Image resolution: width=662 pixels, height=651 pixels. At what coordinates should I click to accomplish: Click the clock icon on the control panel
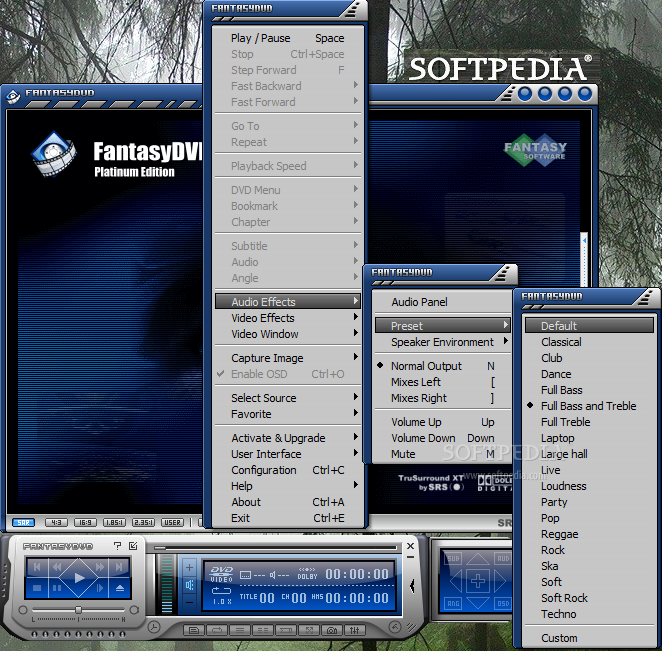pyautogui.click(x=154, y=627)
